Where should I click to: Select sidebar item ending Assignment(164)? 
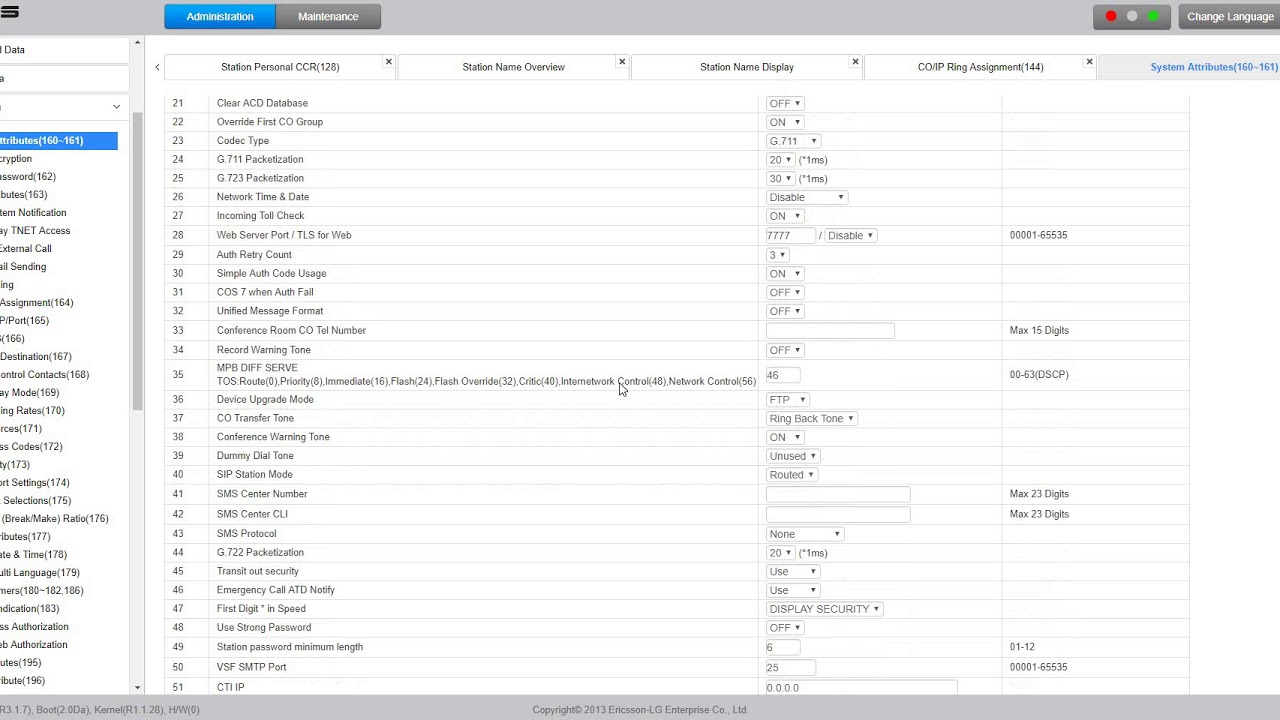(x=36, y=303)
